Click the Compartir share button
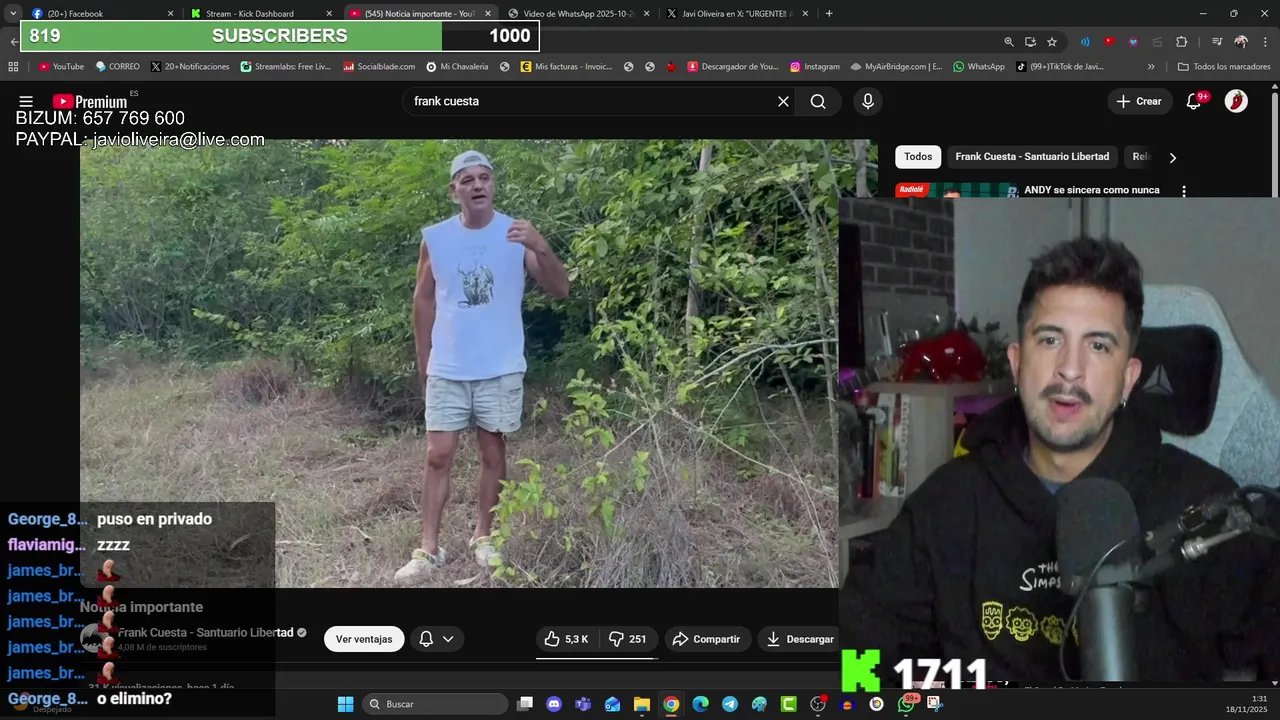 coord(706,639)
